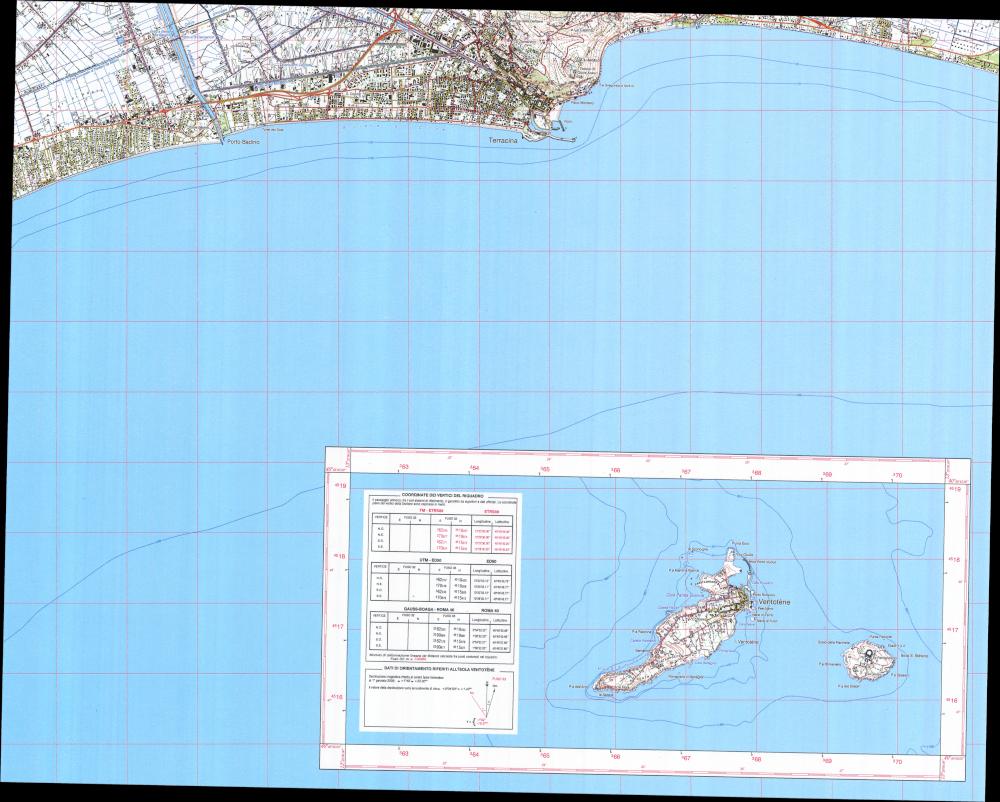The height and width of the screenshot is (802, 1000).
Task: Click bottom grid label 69 on inset
Action: [x=827, y=760]
